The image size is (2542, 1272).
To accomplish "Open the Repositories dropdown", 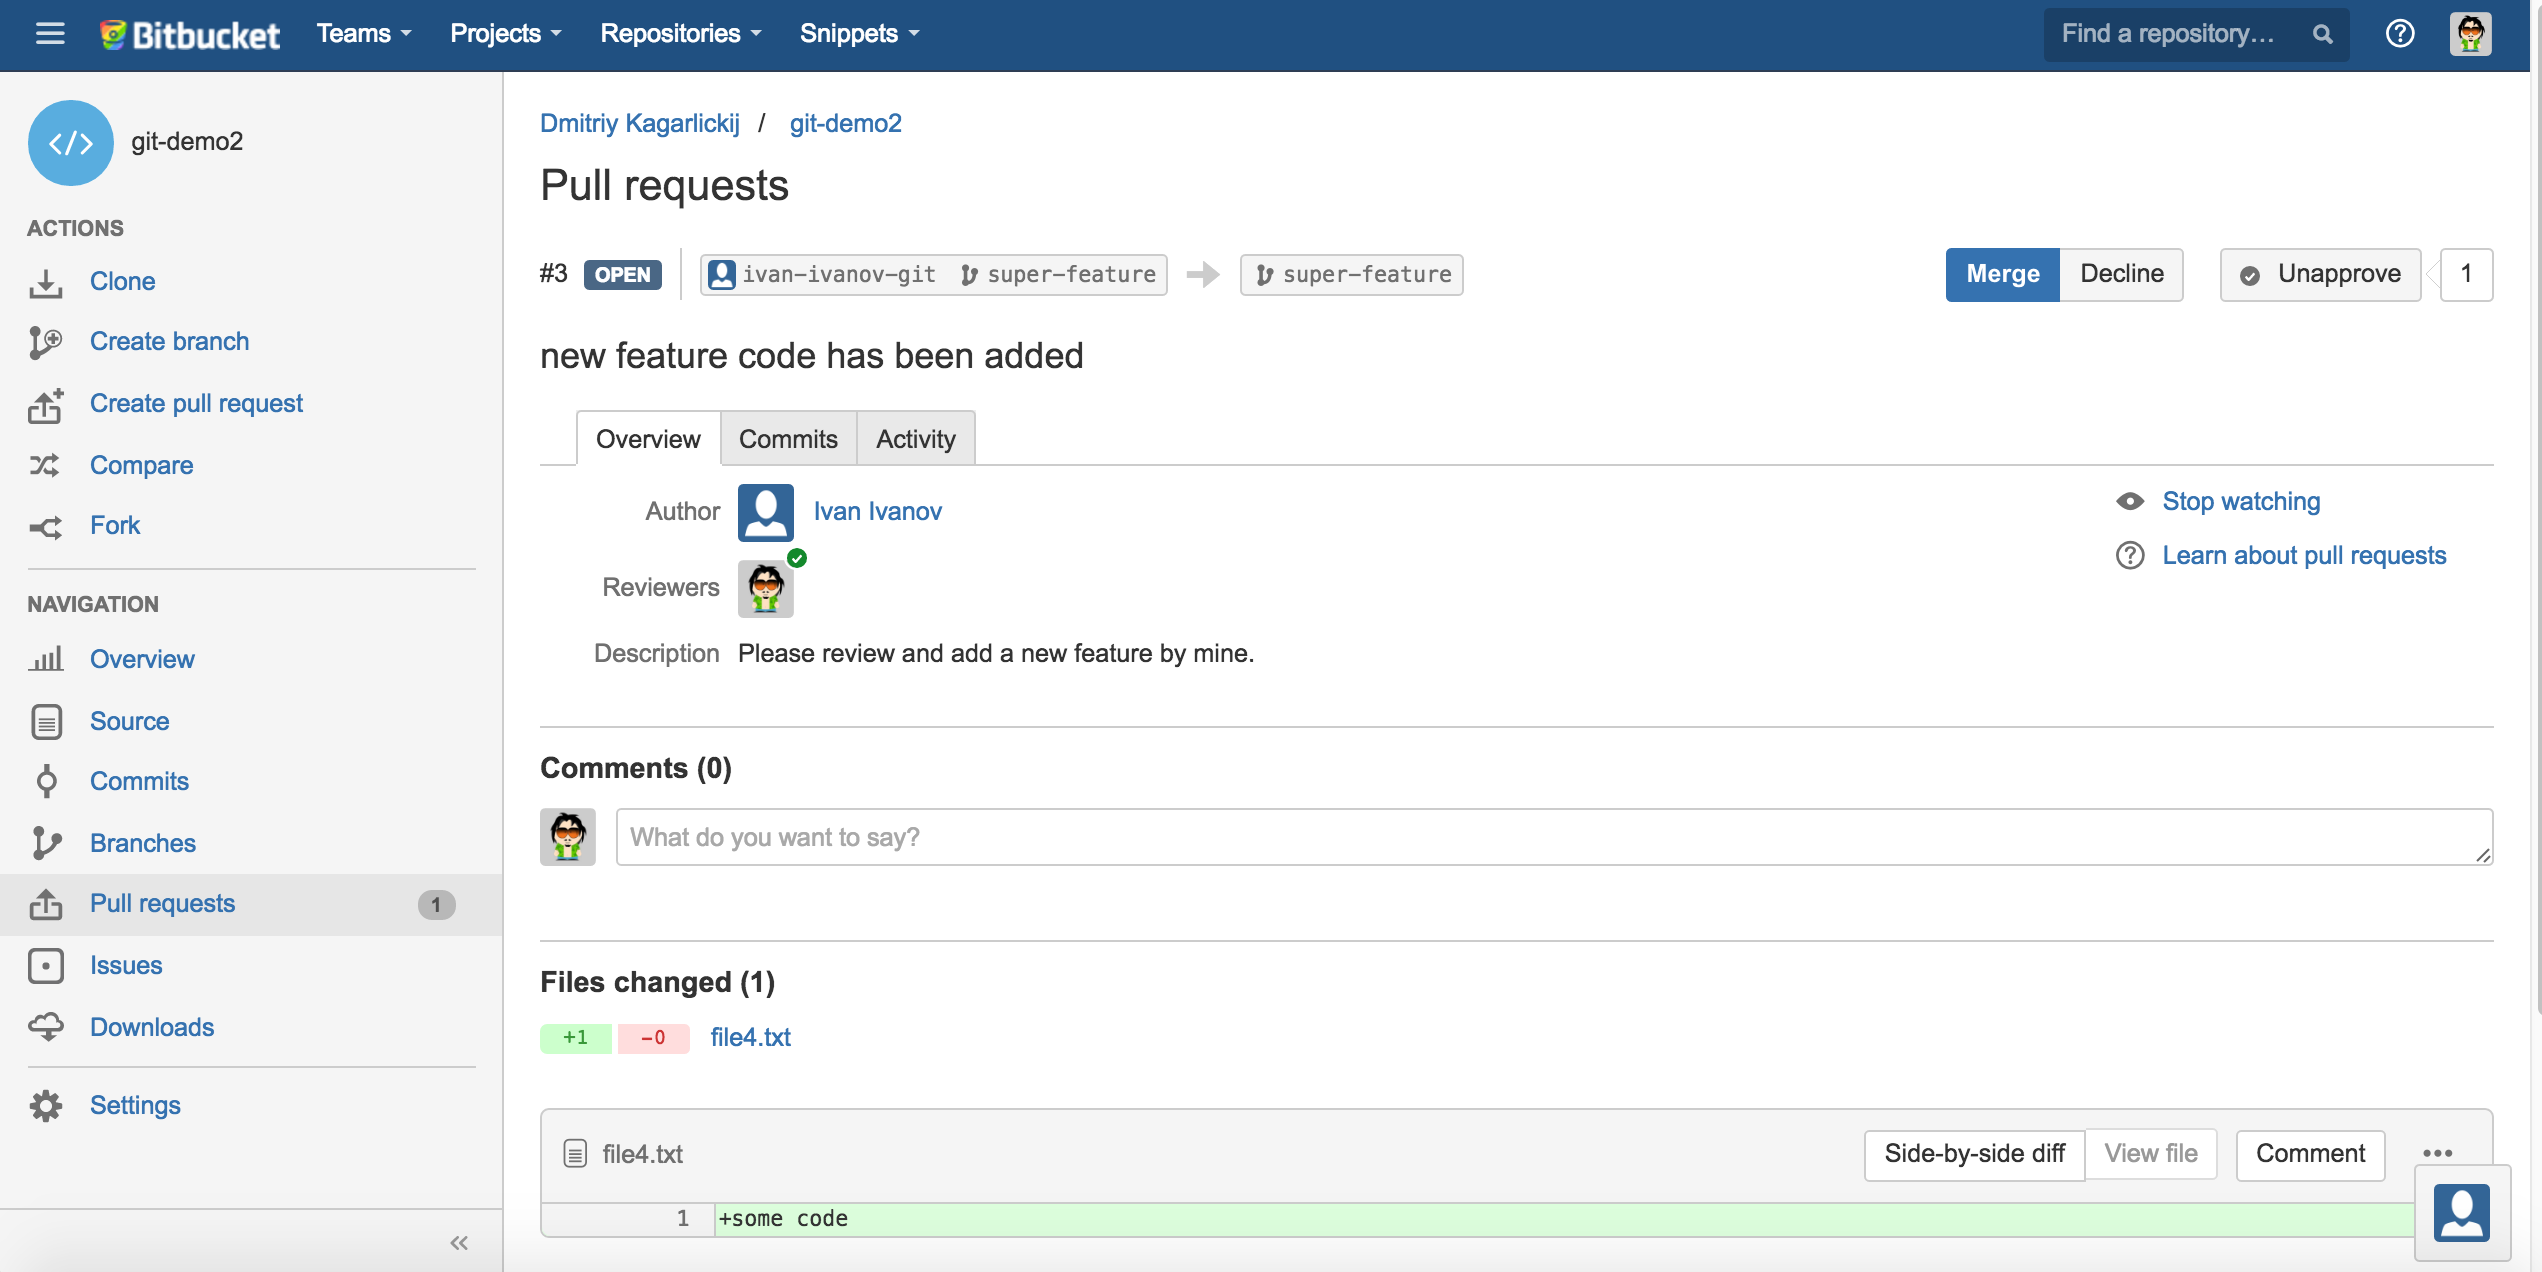I will click(680, 34).
